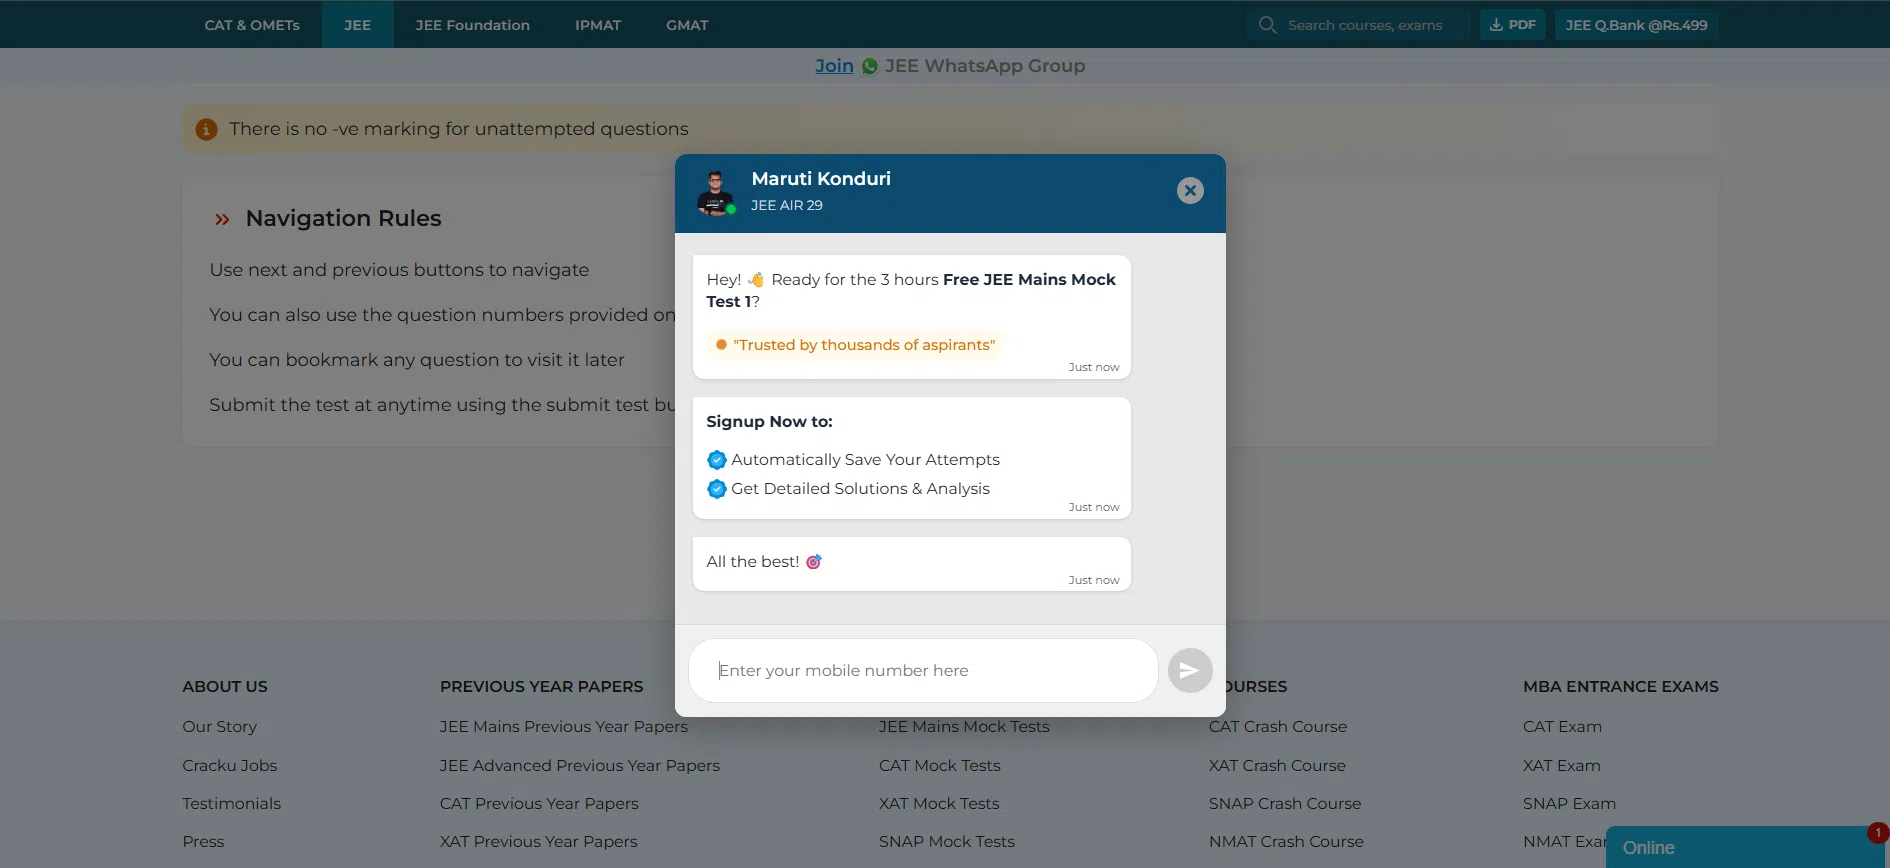Image resolution: width=1890 pixels, height=868 pixels.
Task: Click the search magnifier icon
Action: click(1267, 25)
